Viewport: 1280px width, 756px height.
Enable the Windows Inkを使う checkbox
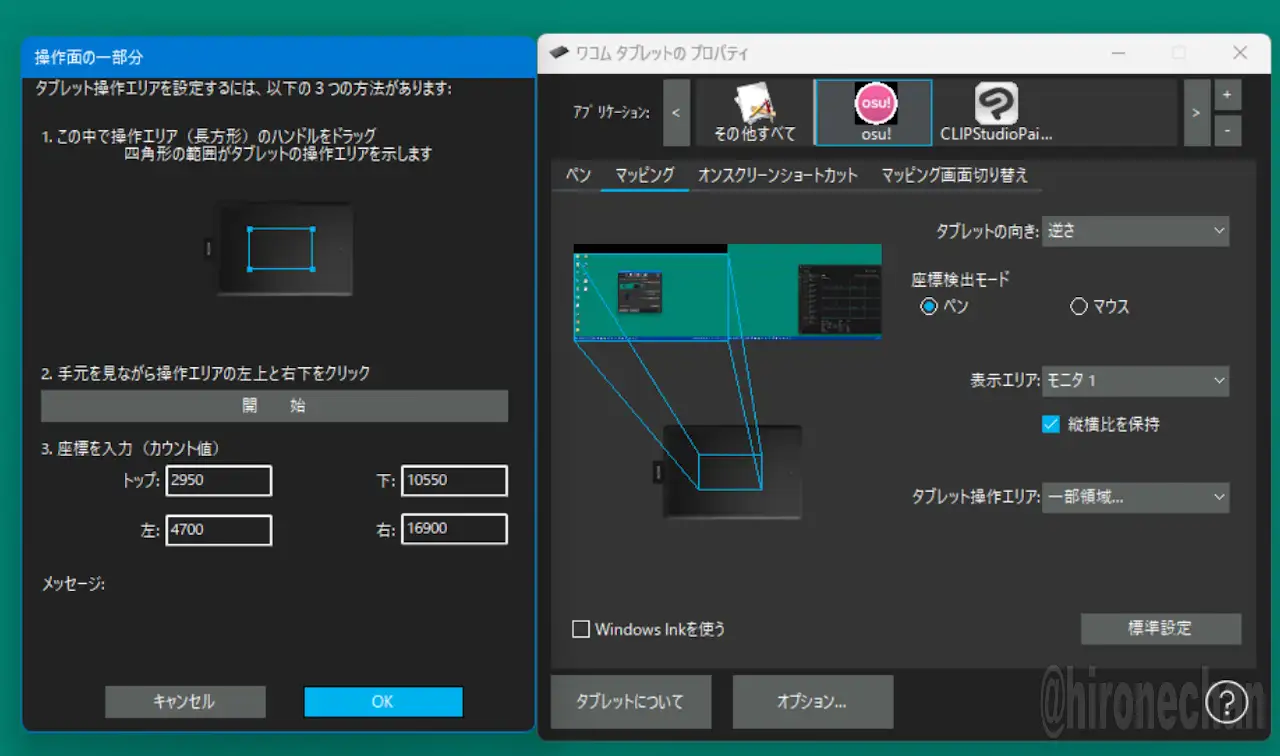coord(581,629)
